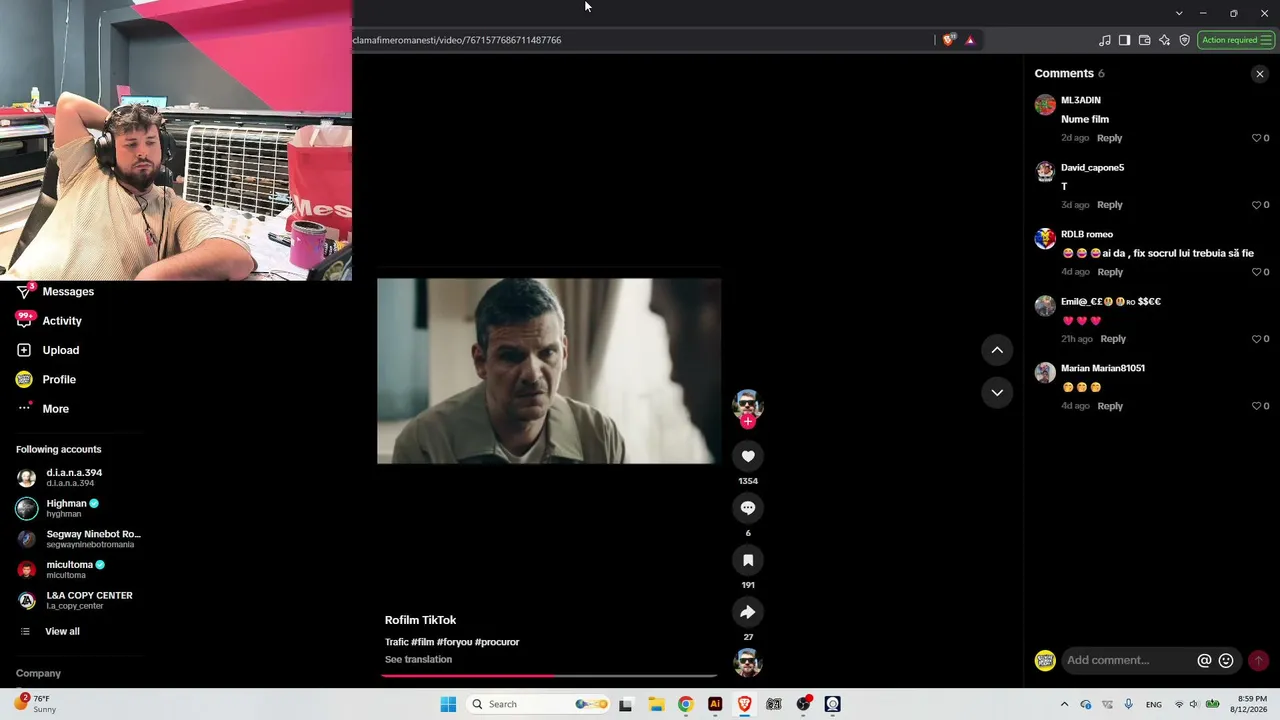The image size is (1280, 720).
Task: Reply to Marian Marian81051's comment
Action: [1109, 406]
